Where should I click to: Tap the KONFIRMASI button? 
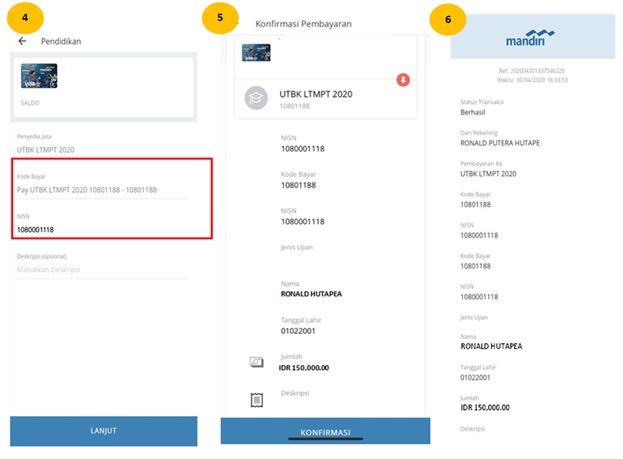[325, 432]
